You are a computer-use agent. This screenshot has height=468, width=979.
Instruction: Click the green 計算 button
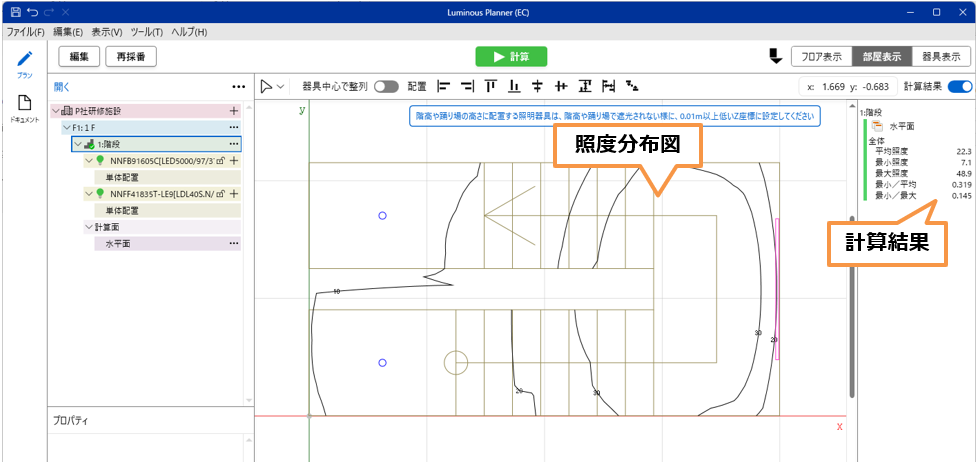coord(511,56)
